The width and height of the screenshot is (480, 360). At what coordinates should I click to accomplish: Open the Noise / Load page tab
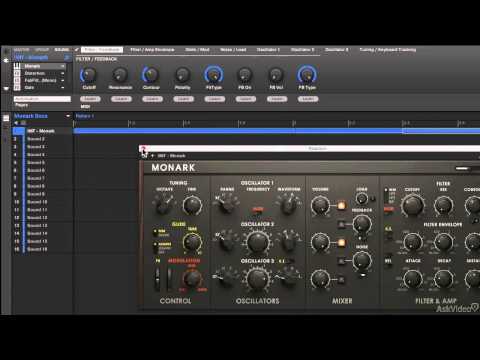click(x=233, y=50)
